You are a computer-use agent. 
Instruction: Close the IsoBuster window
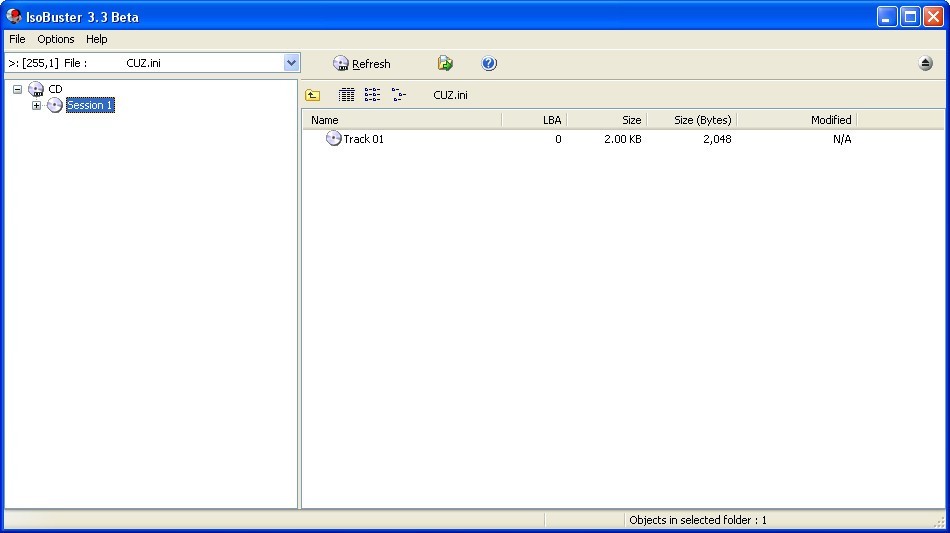(x=933, y=16)
